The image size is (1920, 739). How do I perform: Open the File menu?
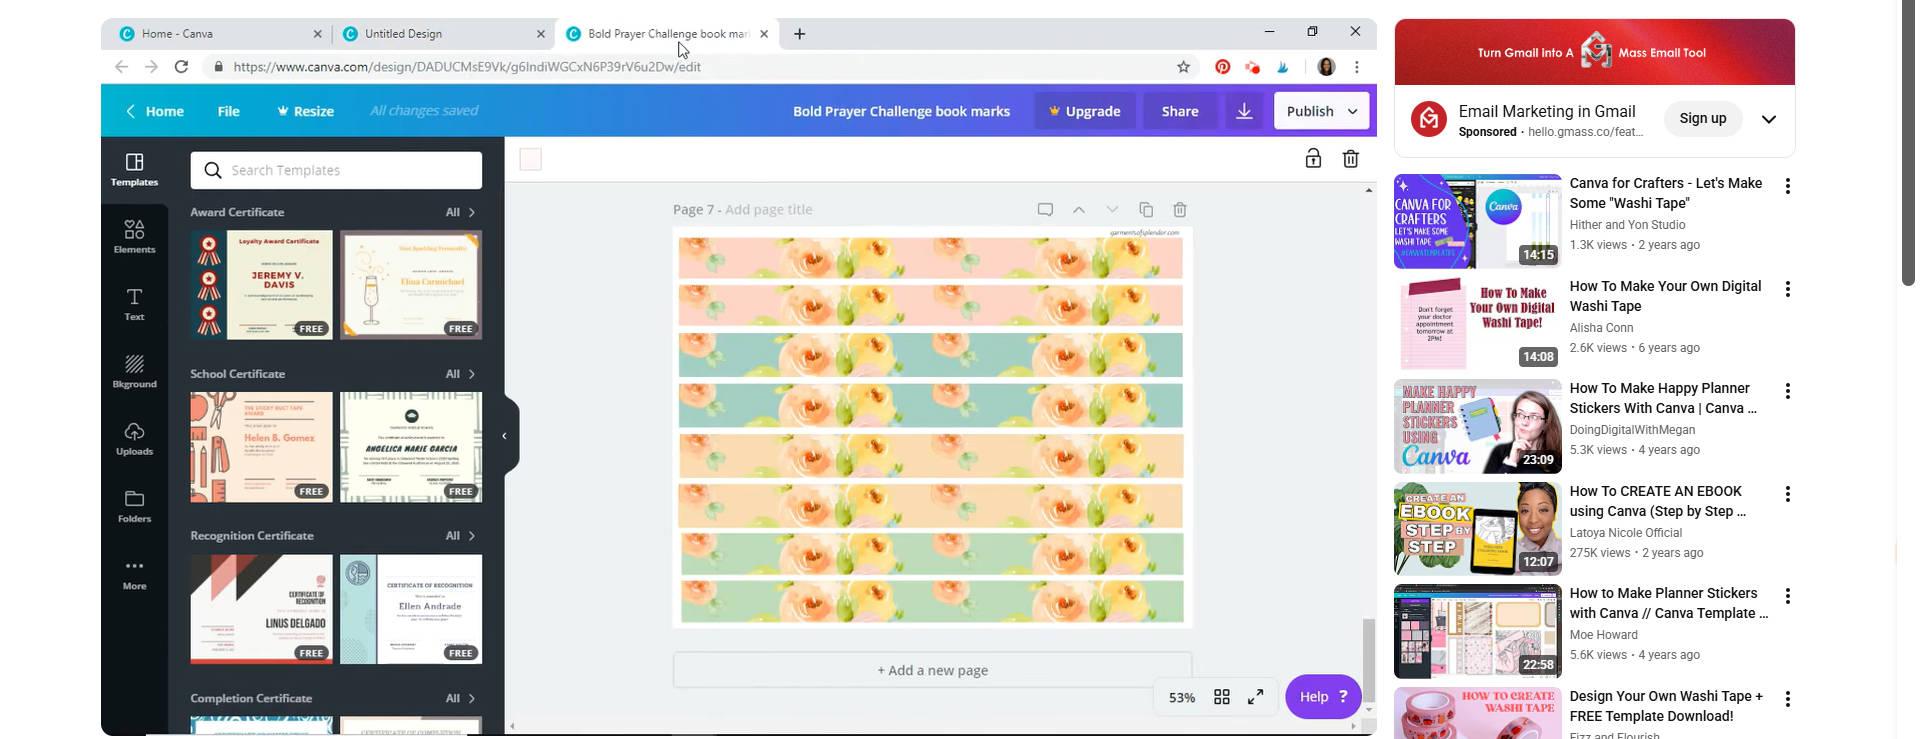228,111
